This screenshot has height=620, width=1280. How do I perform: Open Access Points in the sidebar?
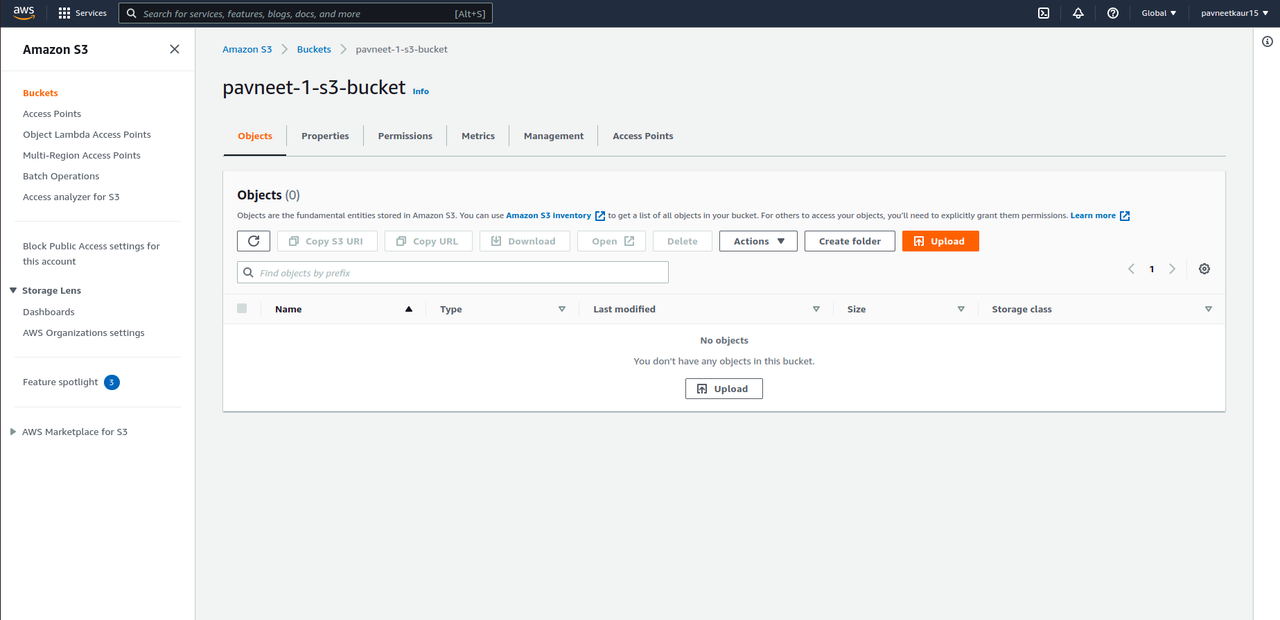point(52,114)
